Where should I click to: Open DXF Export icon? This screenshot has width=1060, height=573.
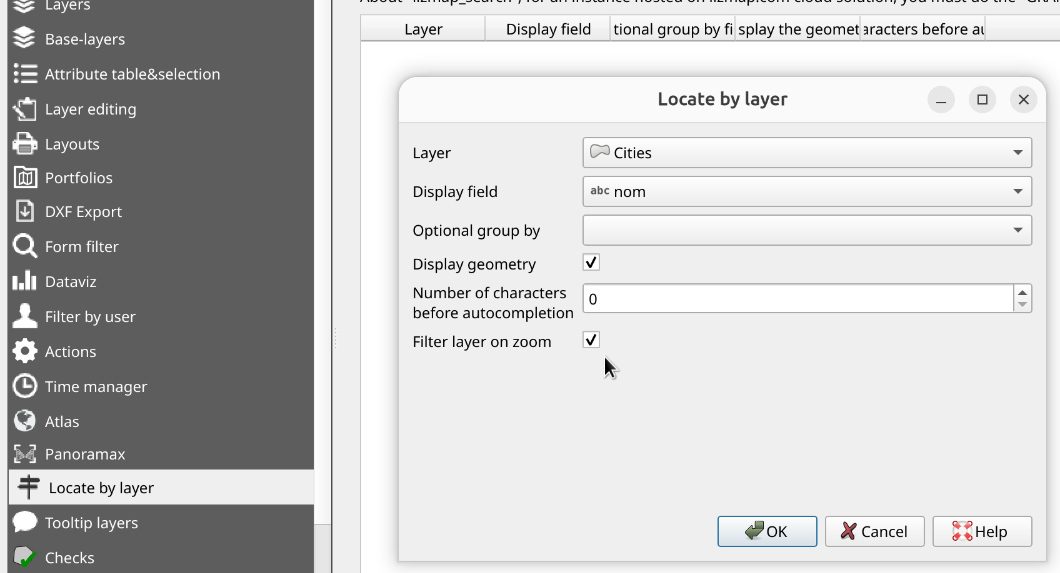pyautogui.click(x=25, y=211)
